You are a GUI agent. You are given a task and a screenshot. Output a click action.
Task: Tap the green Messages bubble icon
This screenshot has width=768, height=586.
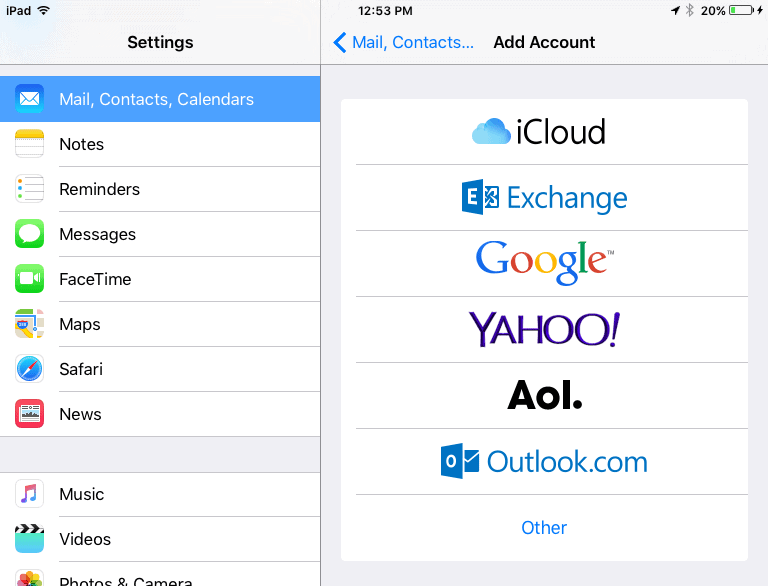pos(29,234)
